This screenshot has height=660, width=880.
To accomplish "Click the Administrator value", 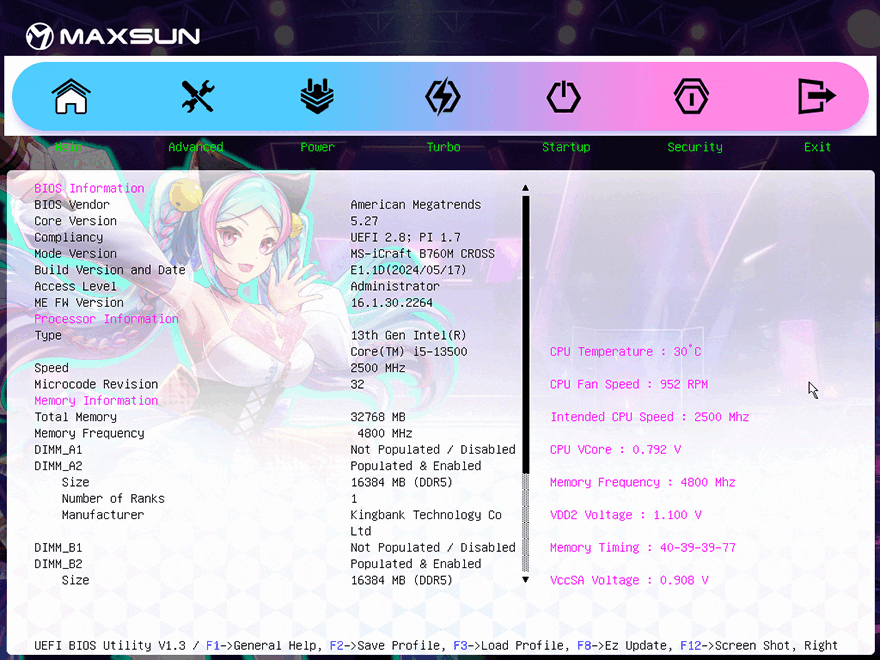I will (395, 286).
